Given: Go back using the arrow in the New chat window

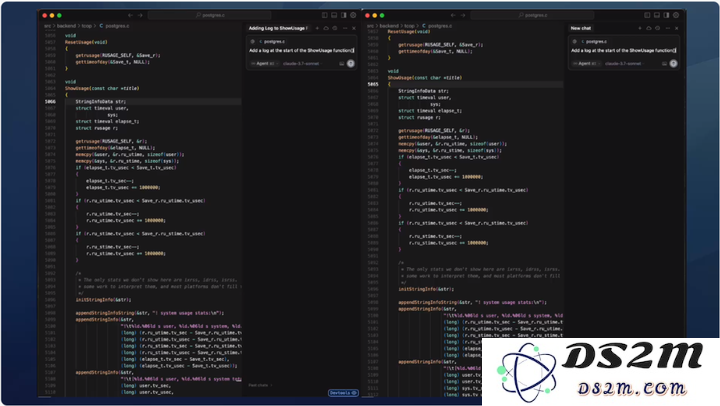Looking at the screenshot, I should point(453,15).
